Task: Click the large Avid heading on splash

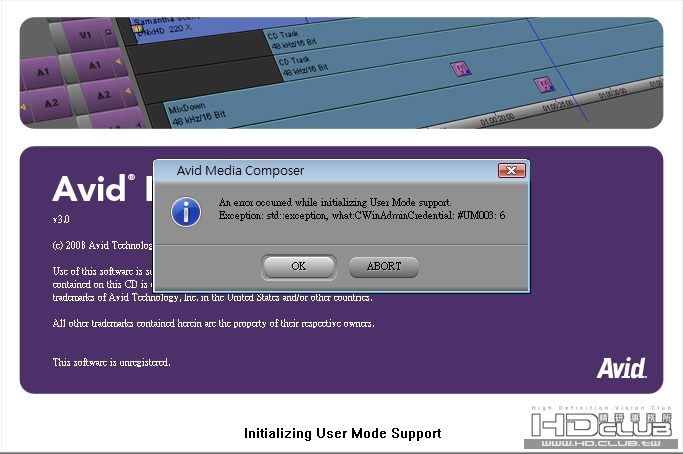Action: click(94, 189)
